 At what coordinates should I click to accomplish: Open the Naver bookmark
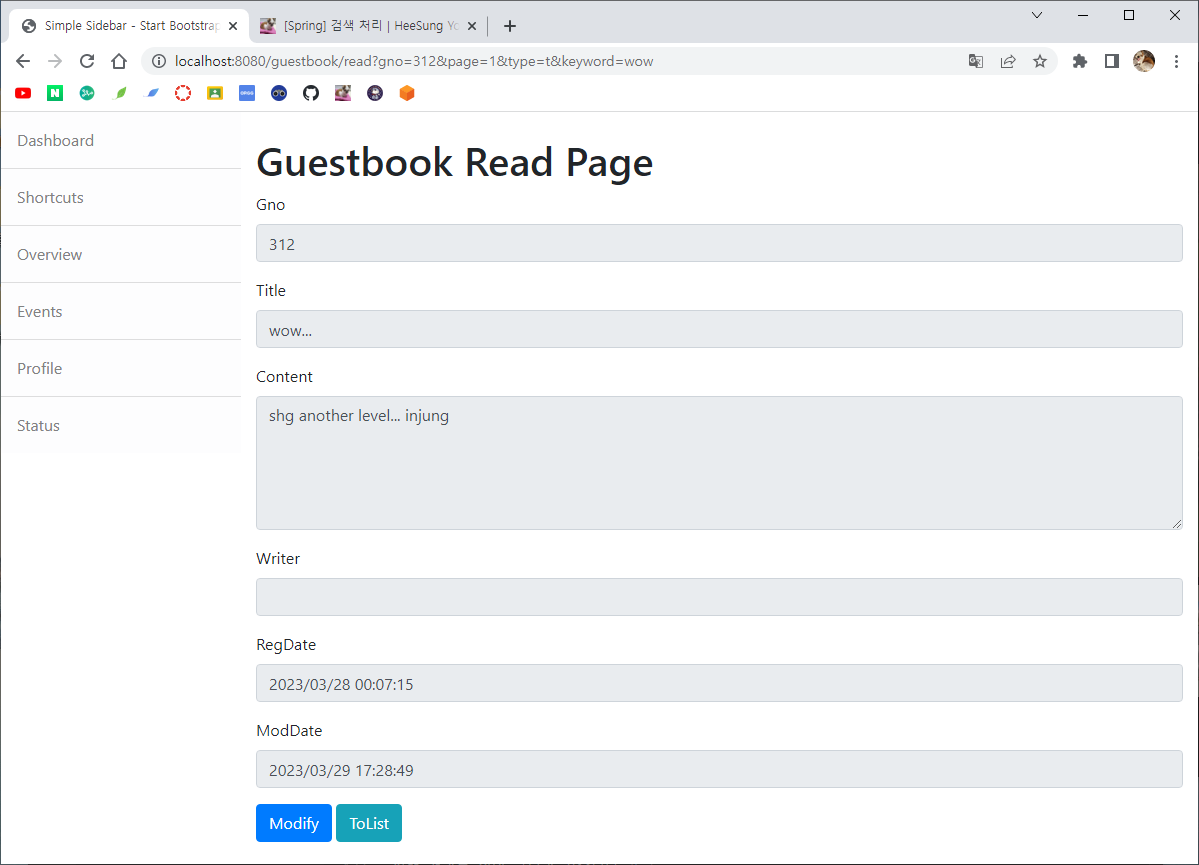(x=55, y=93)
